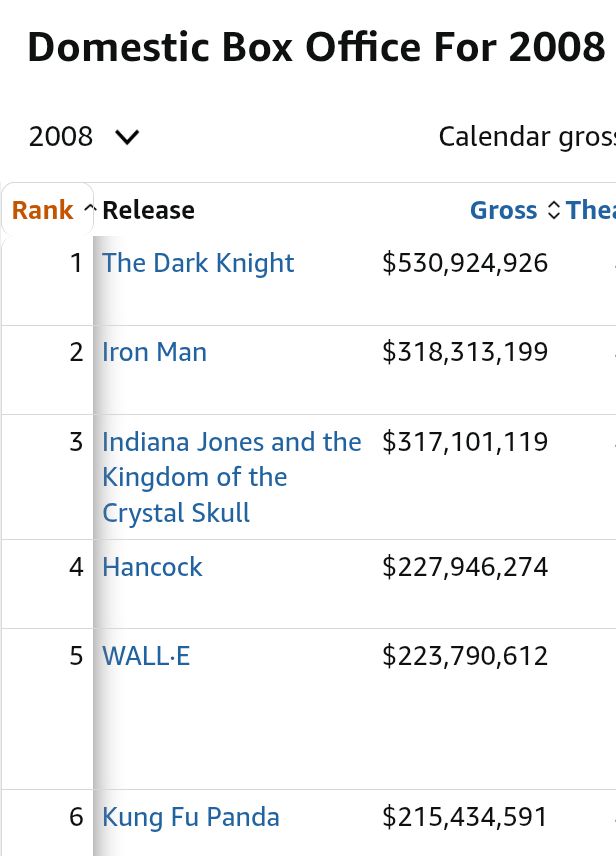
Task: Open the WALL·E release link
Action: click(x=146, y=656)
